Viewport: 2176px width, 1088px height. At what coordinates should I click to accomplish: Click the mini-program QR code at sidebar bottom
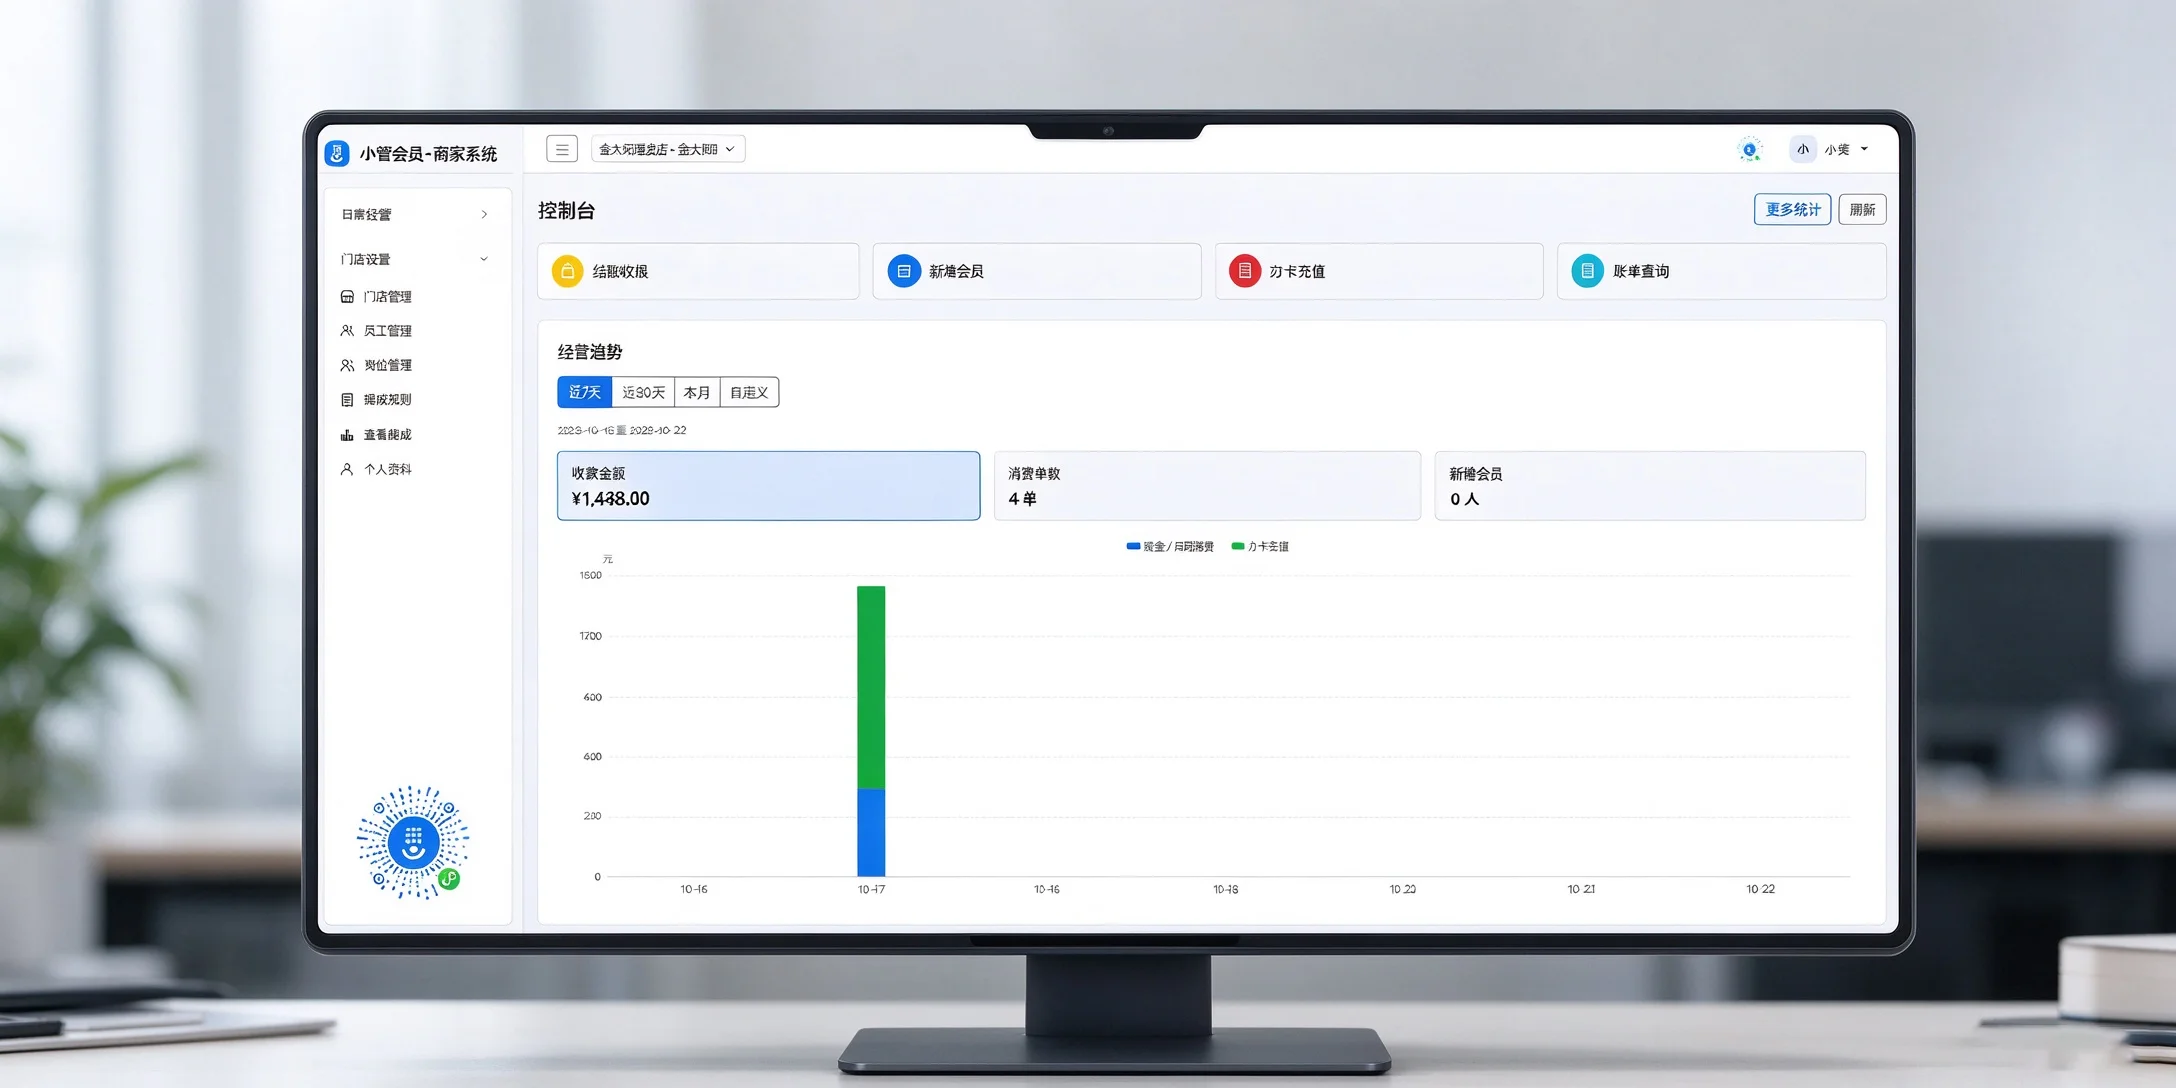(412, 843)
